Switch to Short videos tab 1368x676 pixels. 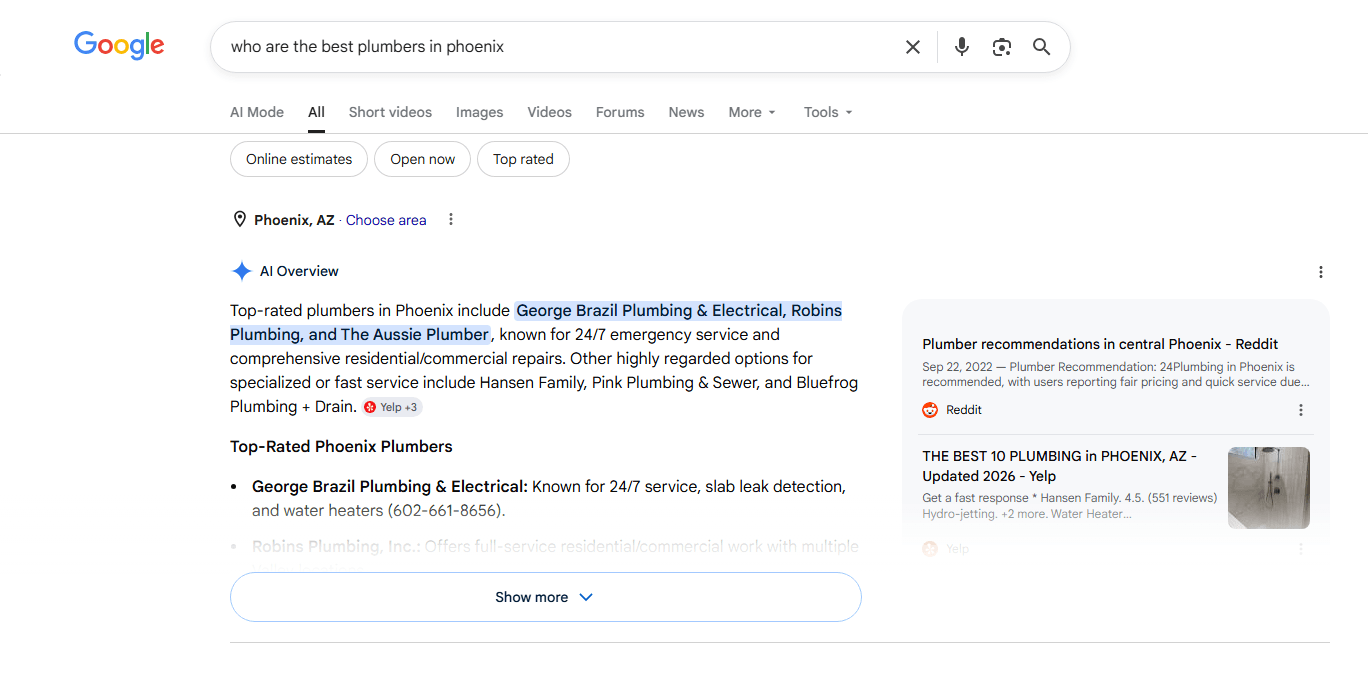[390, 112]
